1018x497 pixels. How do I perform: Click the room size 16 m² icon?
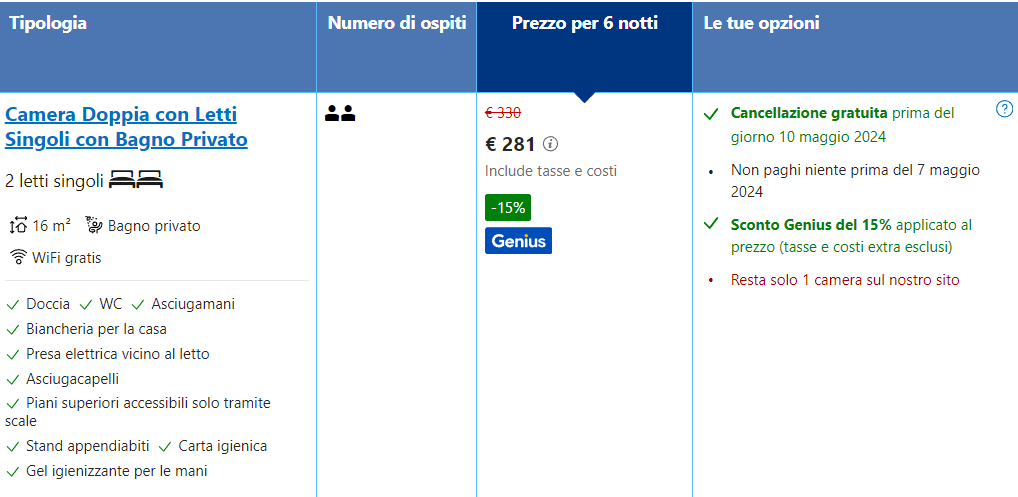(18, 226)
